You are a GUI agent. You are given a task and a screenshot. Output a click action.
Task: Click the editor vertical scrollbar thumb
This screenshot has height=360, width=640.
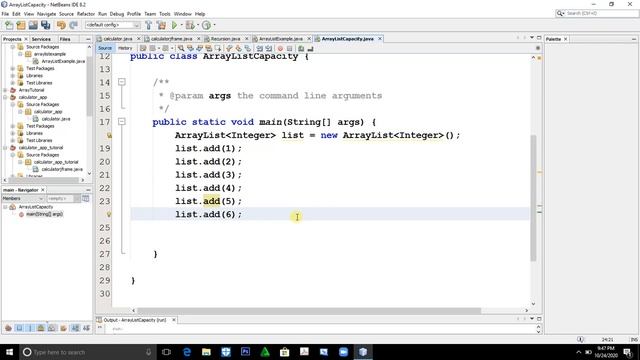pos(533,198)
